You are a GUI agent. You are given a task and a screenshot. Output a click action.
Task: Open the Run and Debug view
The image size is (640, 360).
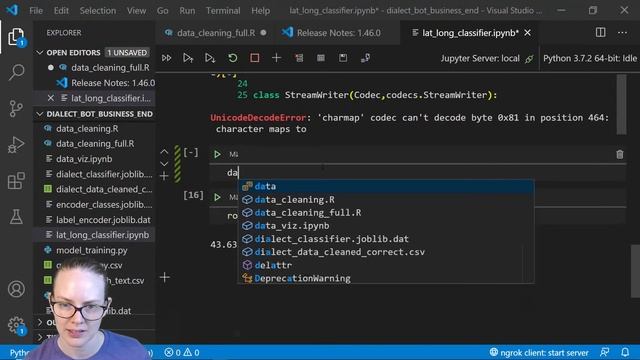[x=16, y=144]
